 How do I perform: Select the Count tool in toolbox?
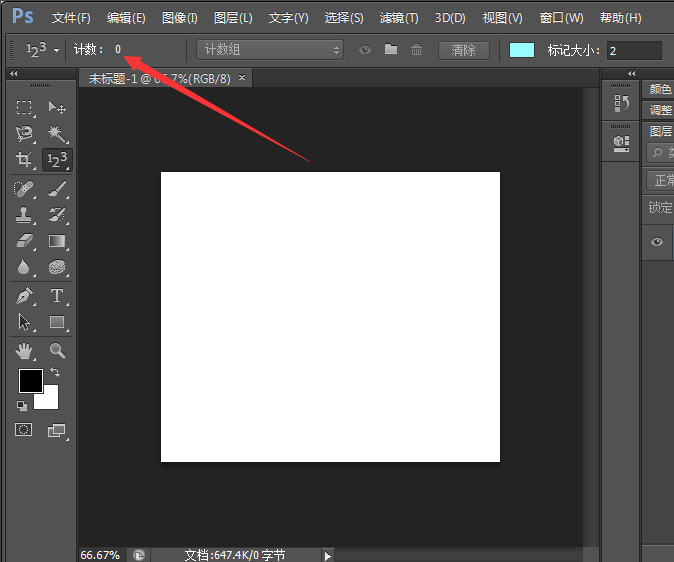(x=57, y=160)
